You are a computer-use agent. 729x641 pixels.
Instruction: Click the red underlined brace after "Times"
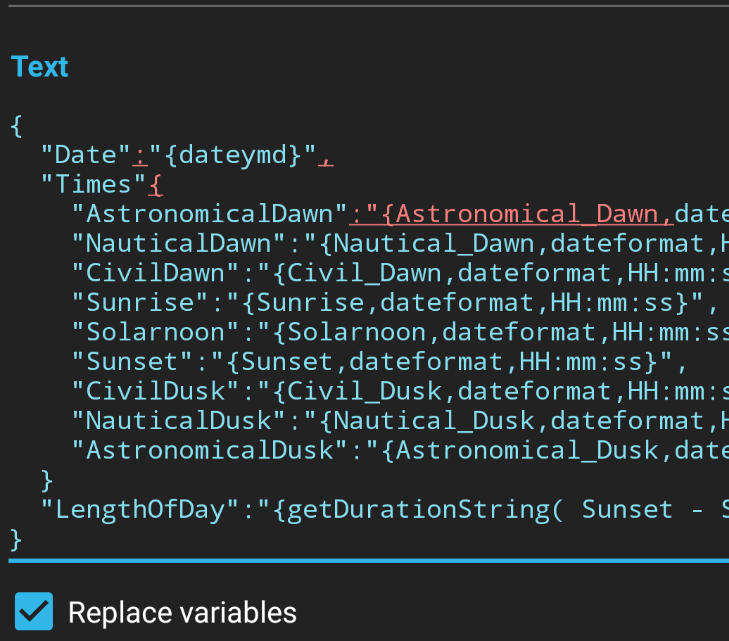(x=155, y=184)
